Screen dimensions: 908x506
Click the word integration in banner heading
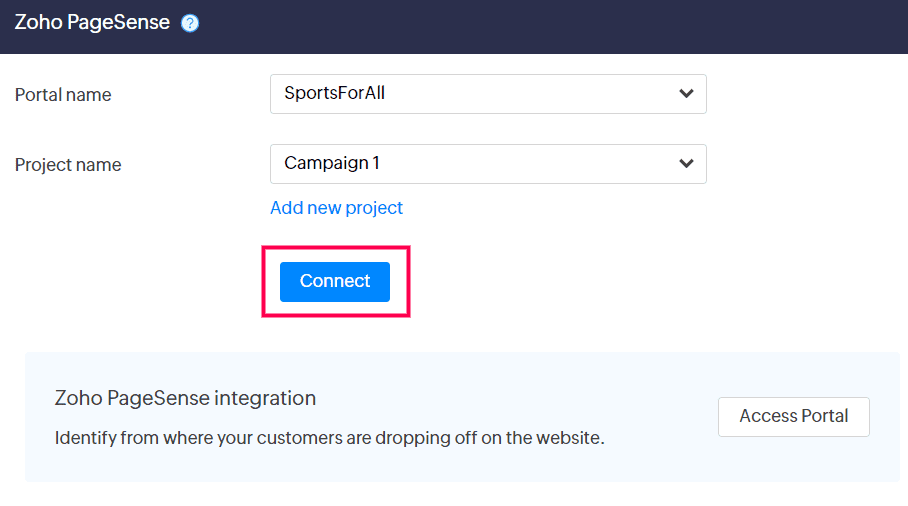pos(264,398)
